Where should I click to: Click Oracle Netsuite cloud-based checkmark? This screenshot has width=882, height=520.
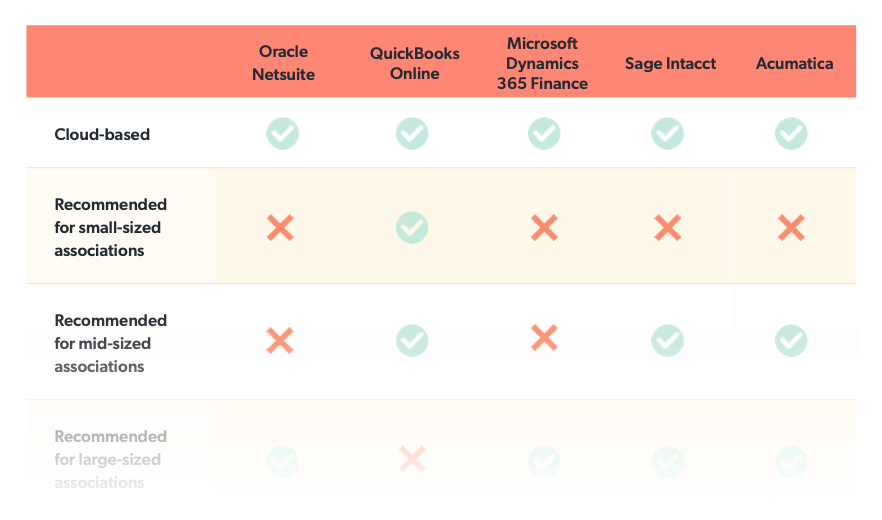tap(282, 133)
